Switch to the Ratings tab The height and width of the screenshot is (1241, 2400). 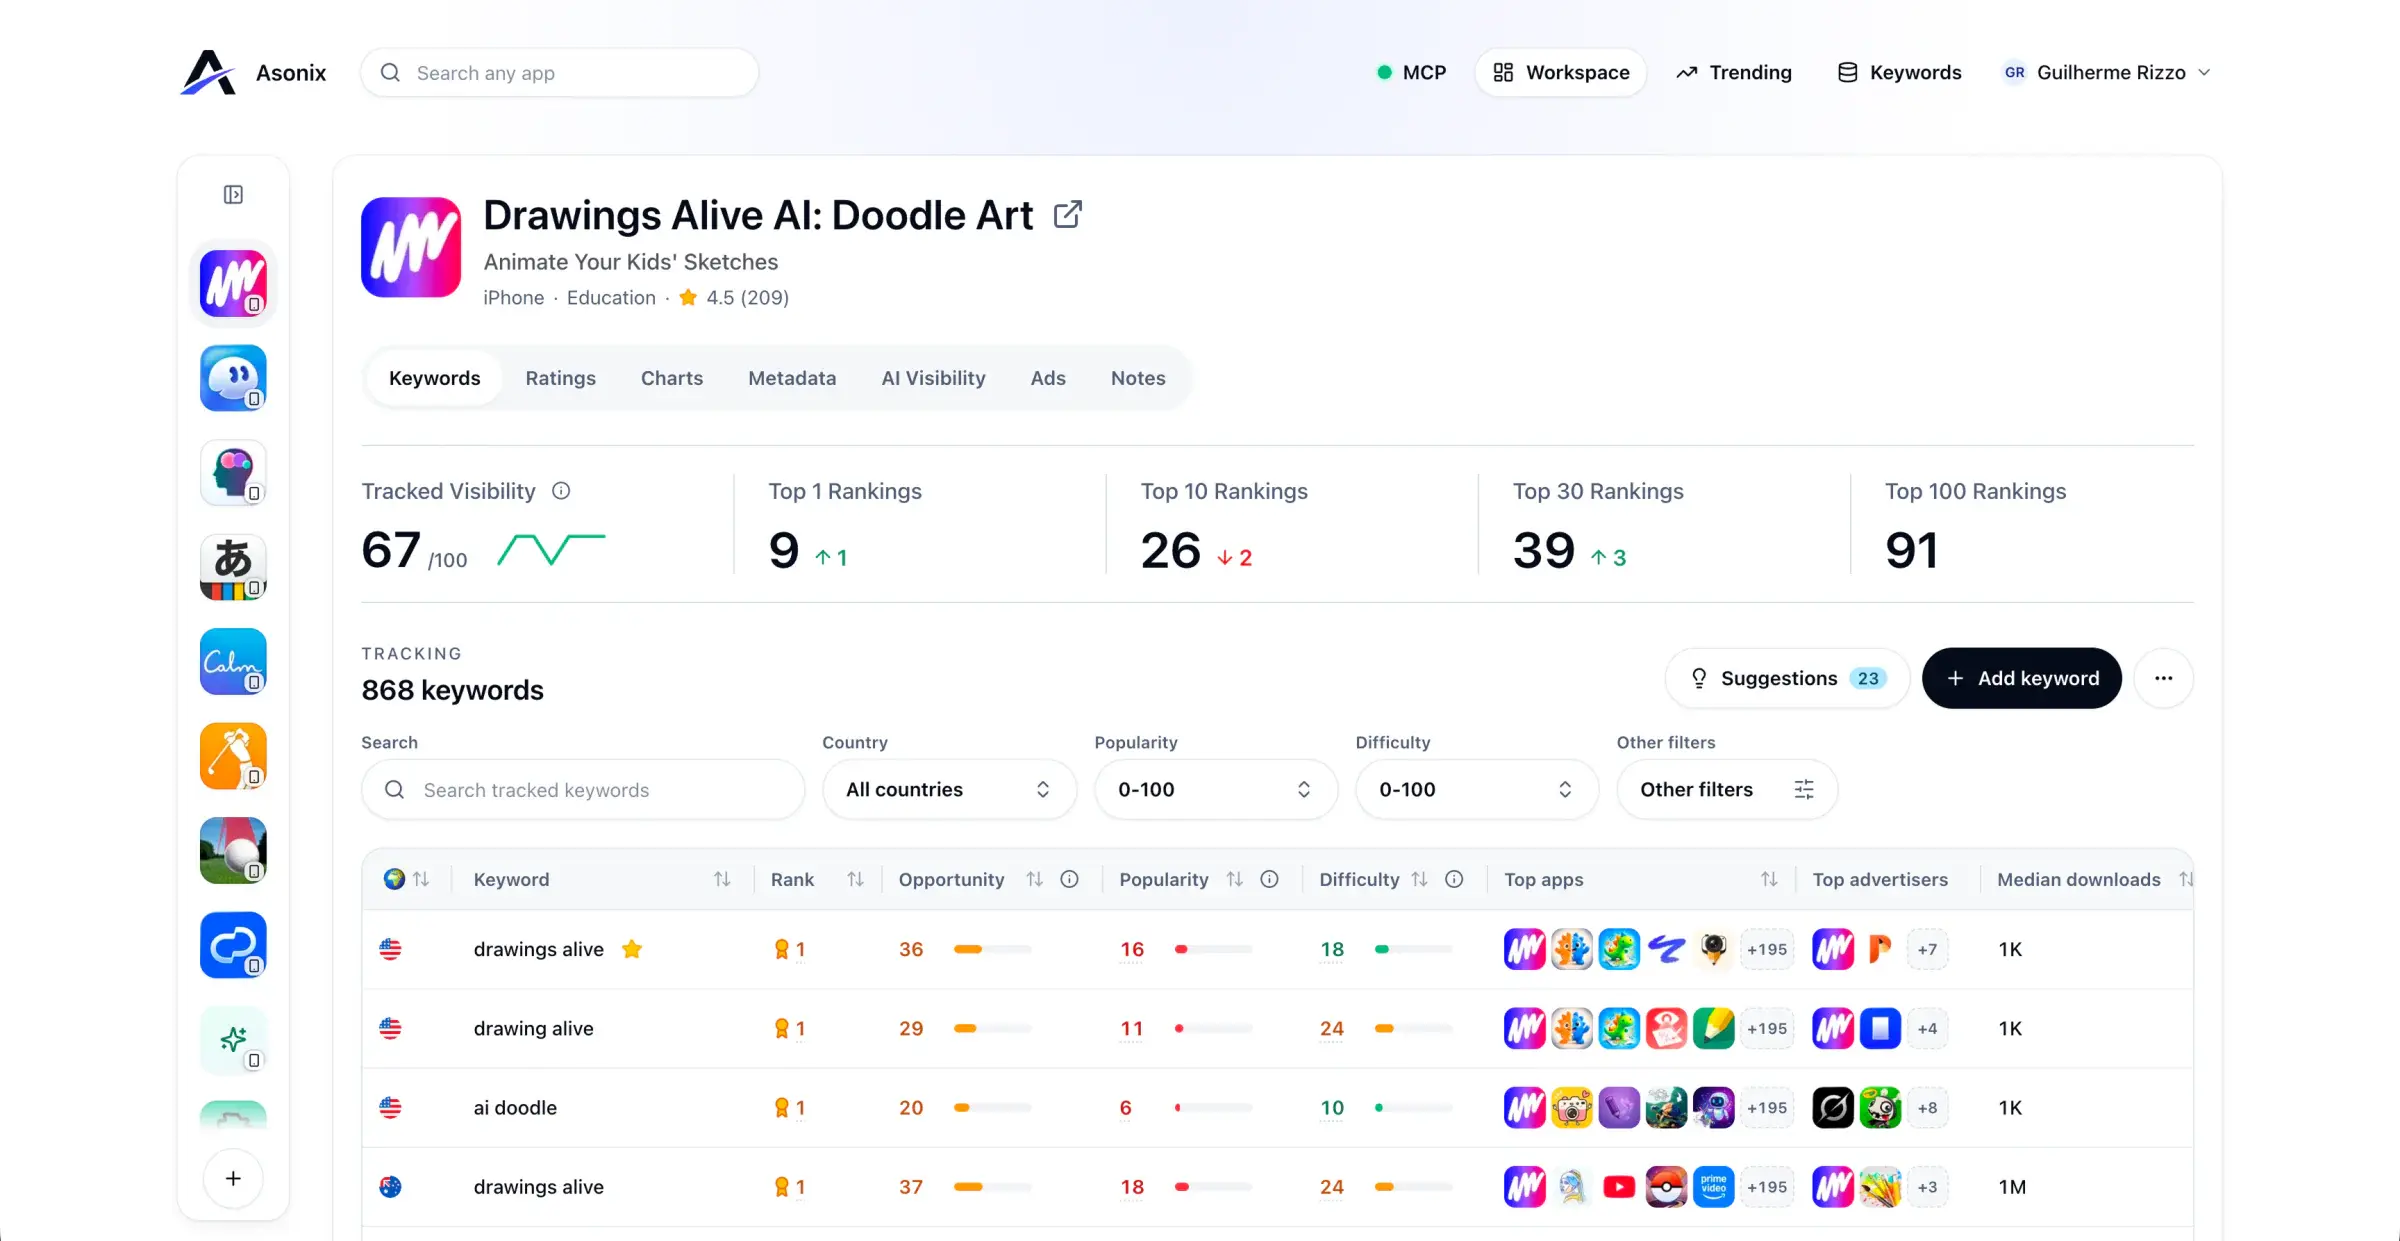coord(560,378)
